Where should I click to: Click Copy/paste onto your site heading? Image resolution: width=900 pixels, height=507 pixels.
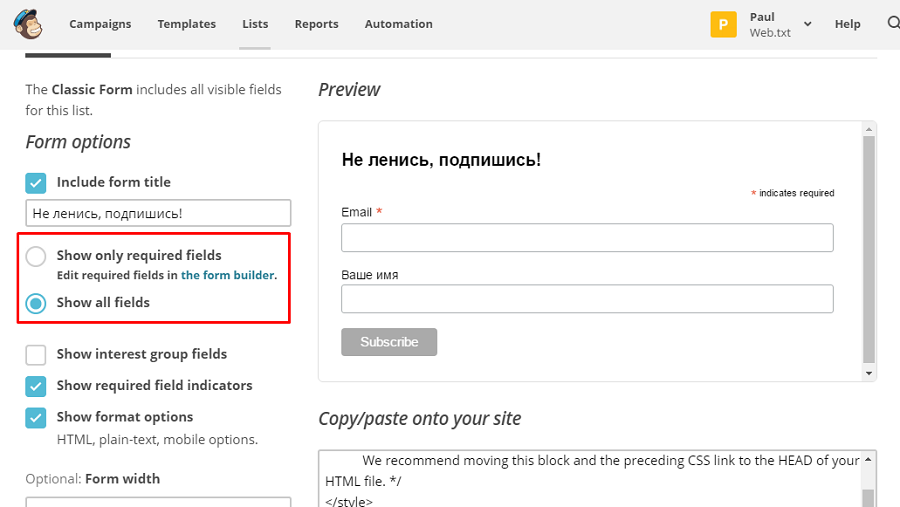[x=420, y=419]
